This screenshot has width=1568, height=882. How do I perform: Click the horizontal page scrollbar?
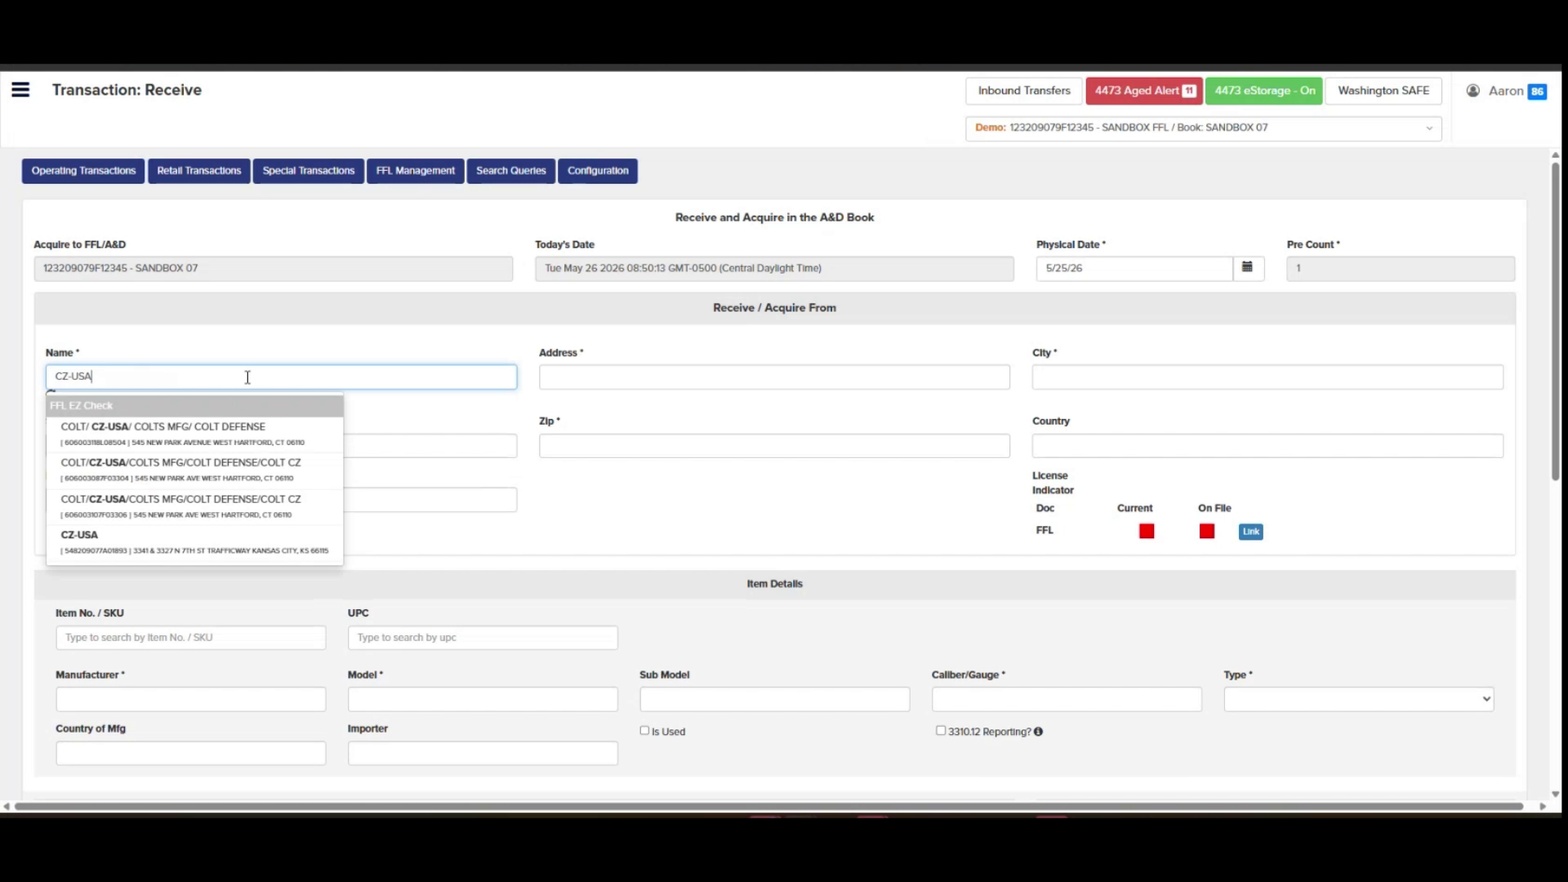[x=768, y=806]
